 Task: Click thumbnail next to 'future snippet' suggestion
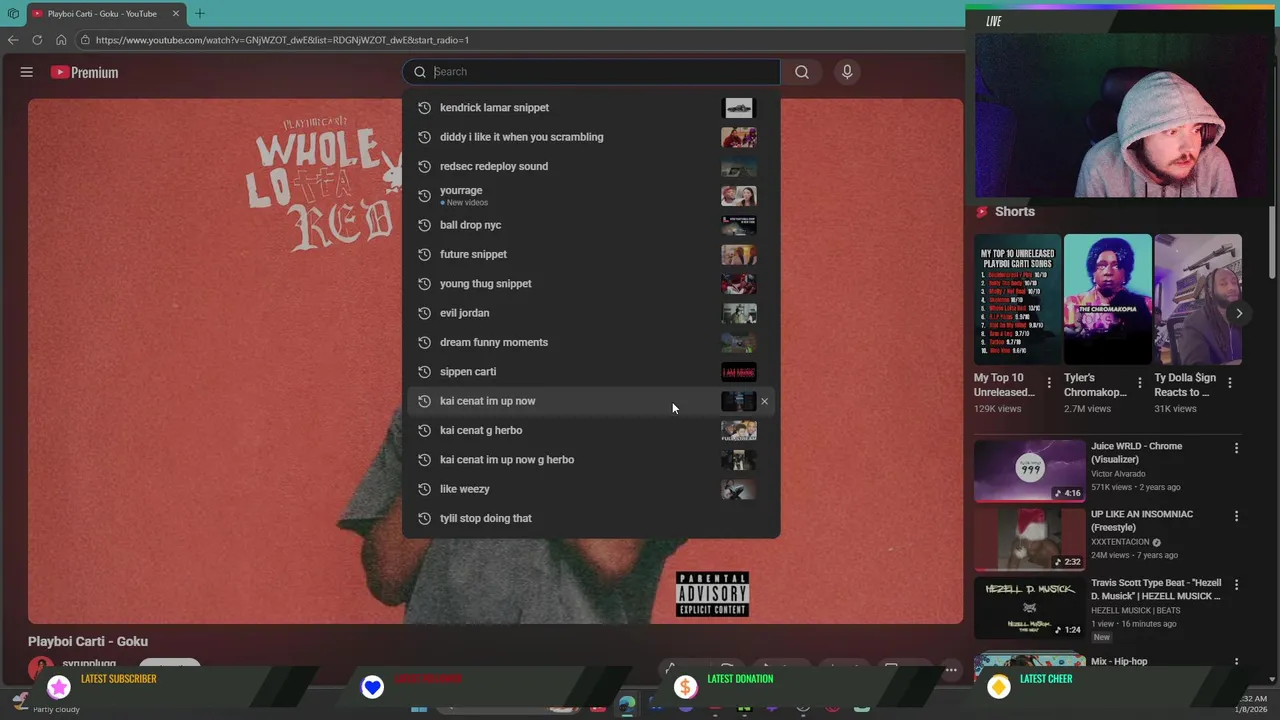tap(739, 255)
